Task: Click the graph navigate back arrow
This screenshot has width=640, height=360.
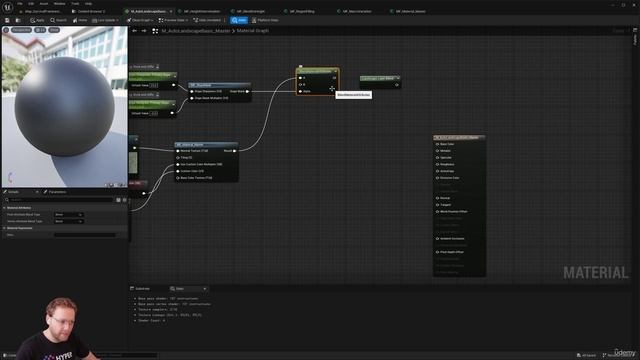Action: [135, 31]
